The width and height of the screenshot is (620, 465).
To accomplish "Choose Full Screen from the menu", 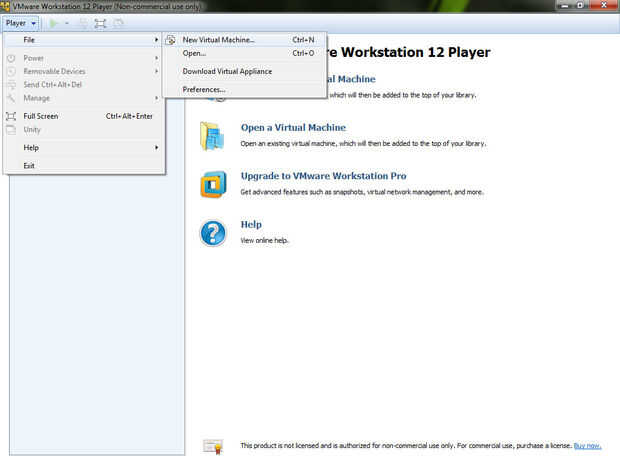I will coord(84,116).
